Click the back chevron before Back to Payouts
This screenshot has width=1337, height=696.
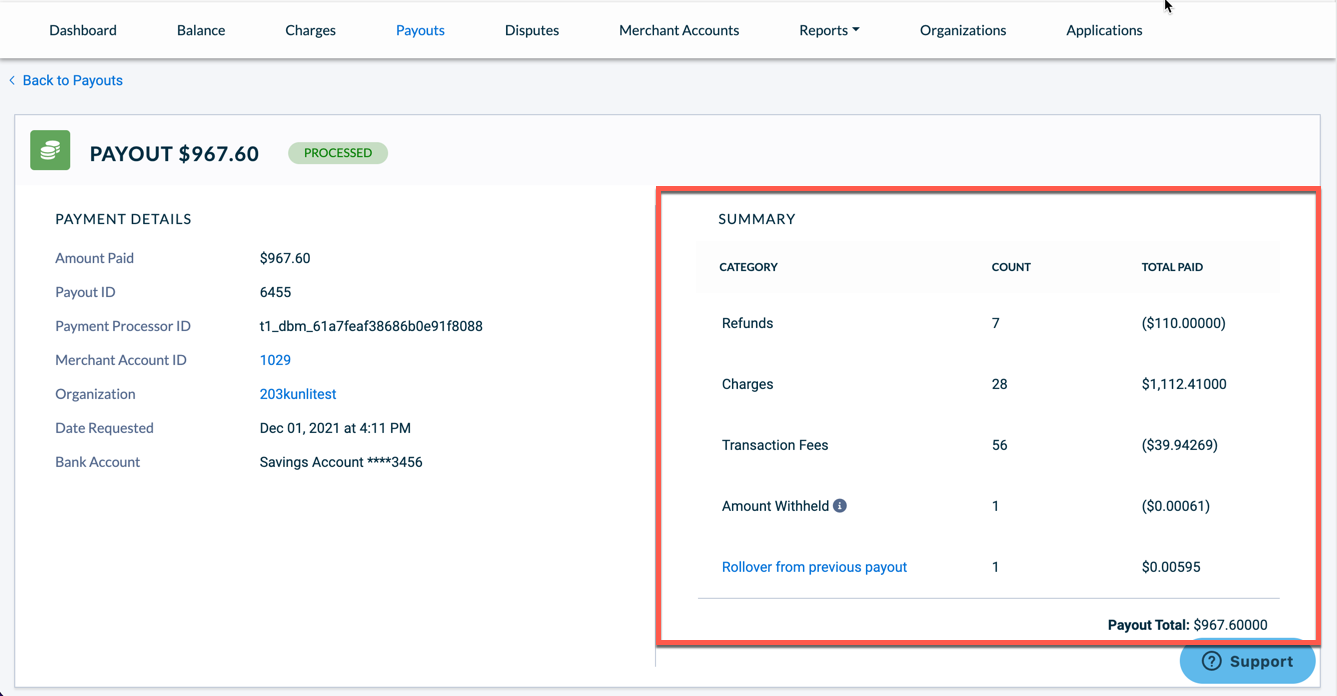(11, 80)
